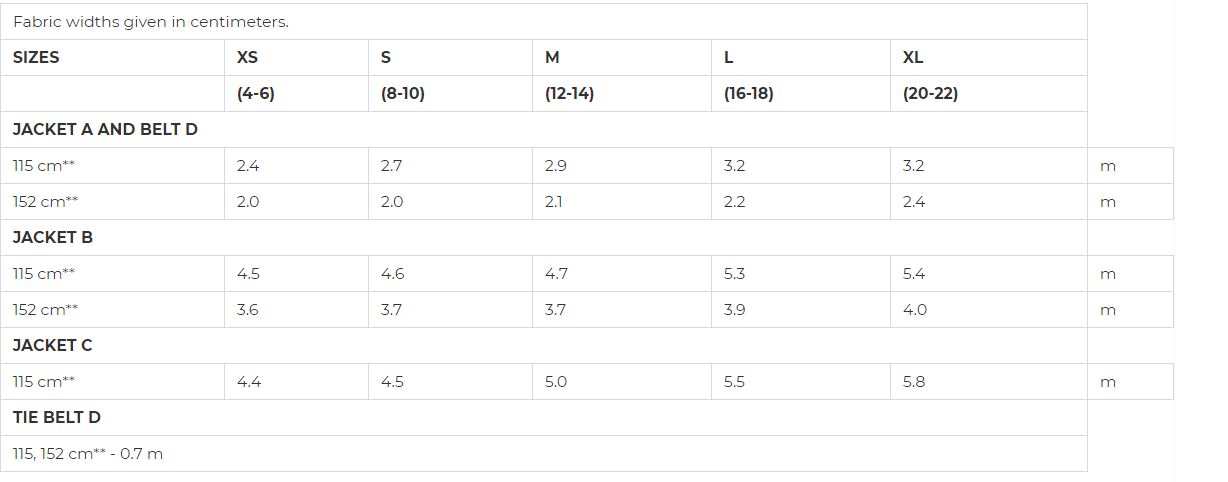The image size is (1228, 482).
Task: Select the 5.0 value under M for Jacket C
Action: pyautogui.click(x=556, y=382)
